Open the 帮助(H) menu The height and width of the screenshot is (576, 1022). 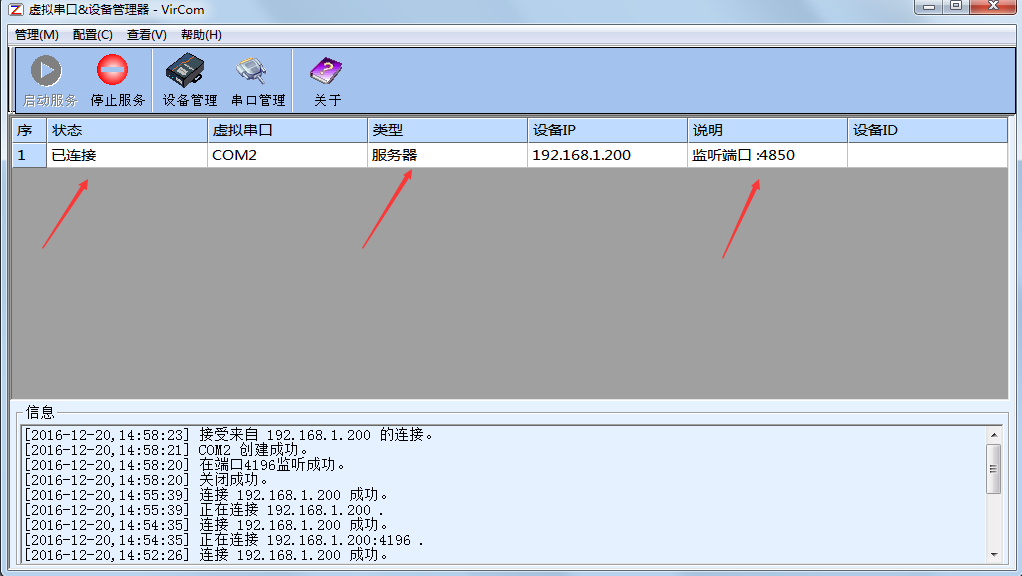[201, 35]
